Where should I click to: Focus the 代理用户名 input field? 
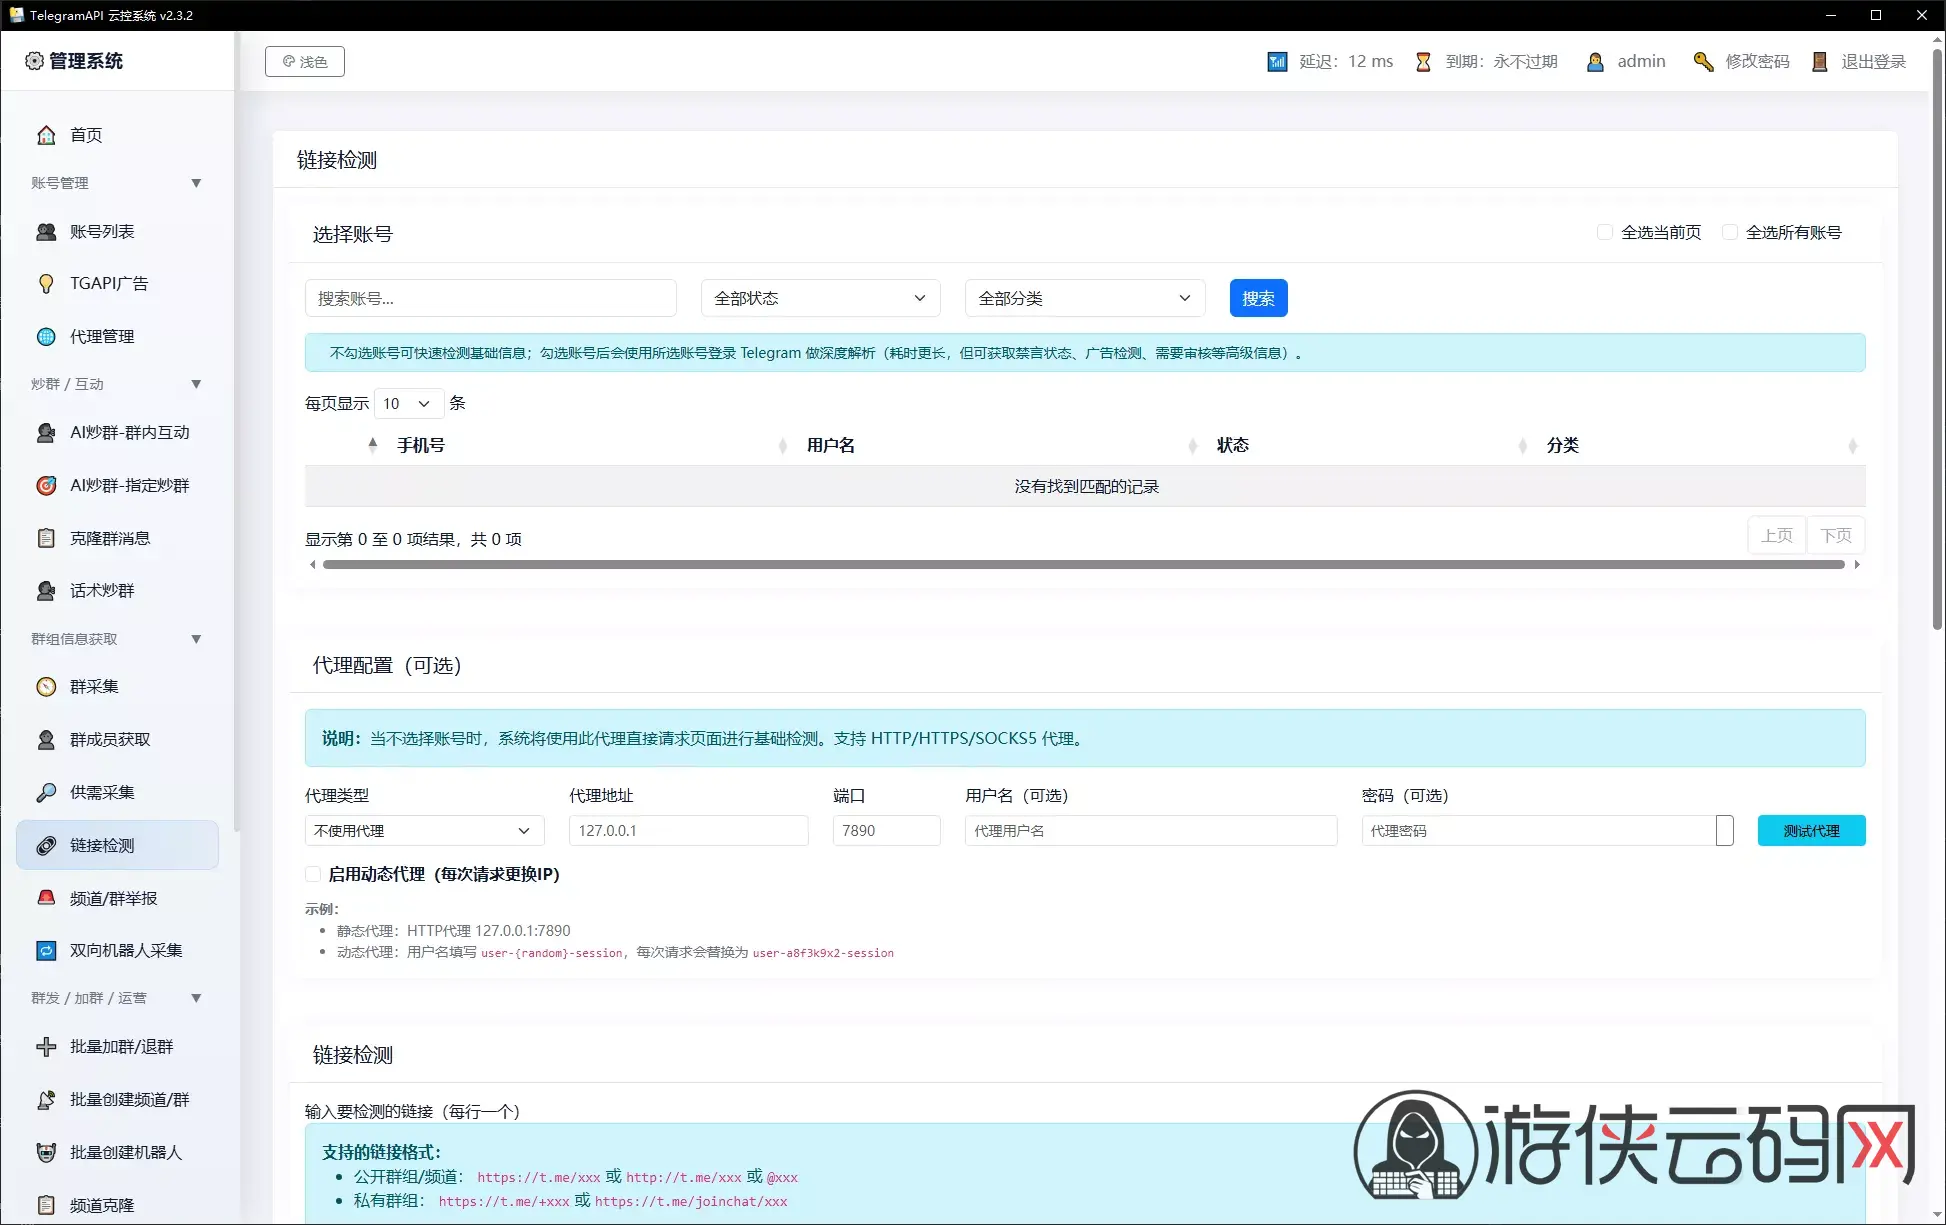[1151, 831]
